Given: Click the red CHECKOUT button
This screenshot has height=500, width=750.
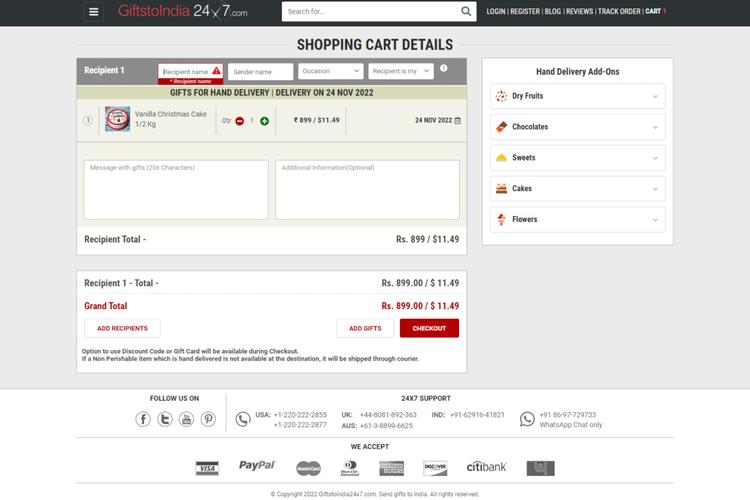Looking at the screenshot, I should coord(429,328).
